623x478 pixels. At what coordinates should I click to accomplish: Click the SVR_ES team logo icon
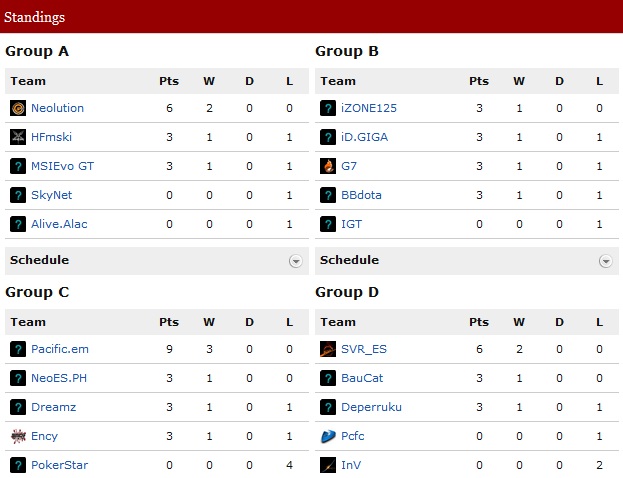click(328, 349)
